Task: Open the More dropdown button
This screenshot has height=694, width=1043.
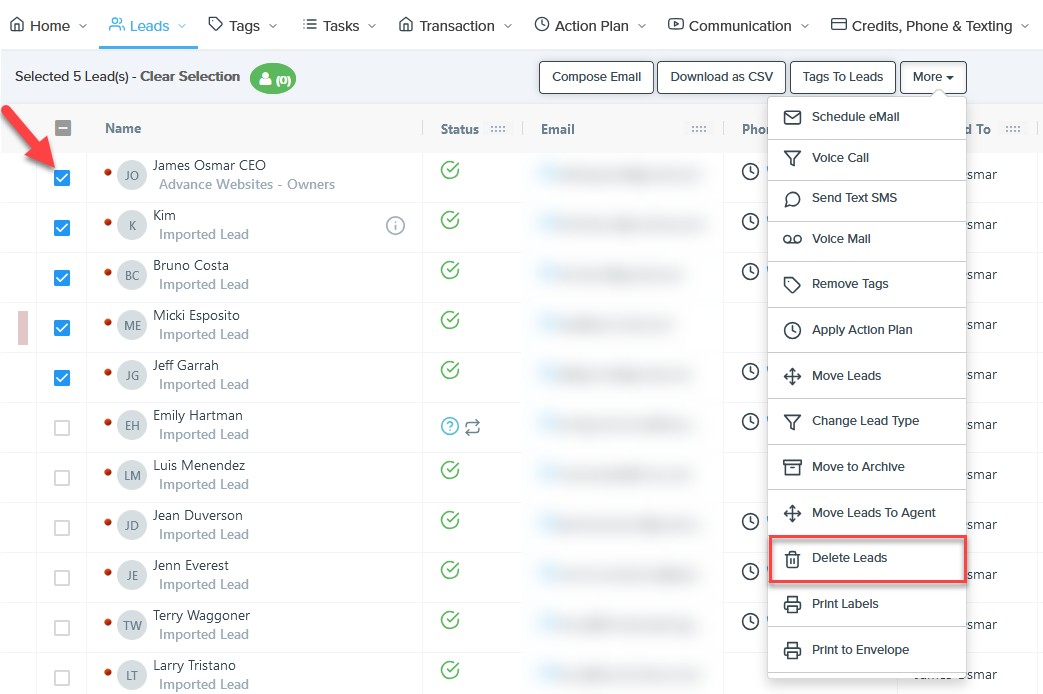Action: pos(932,77)
